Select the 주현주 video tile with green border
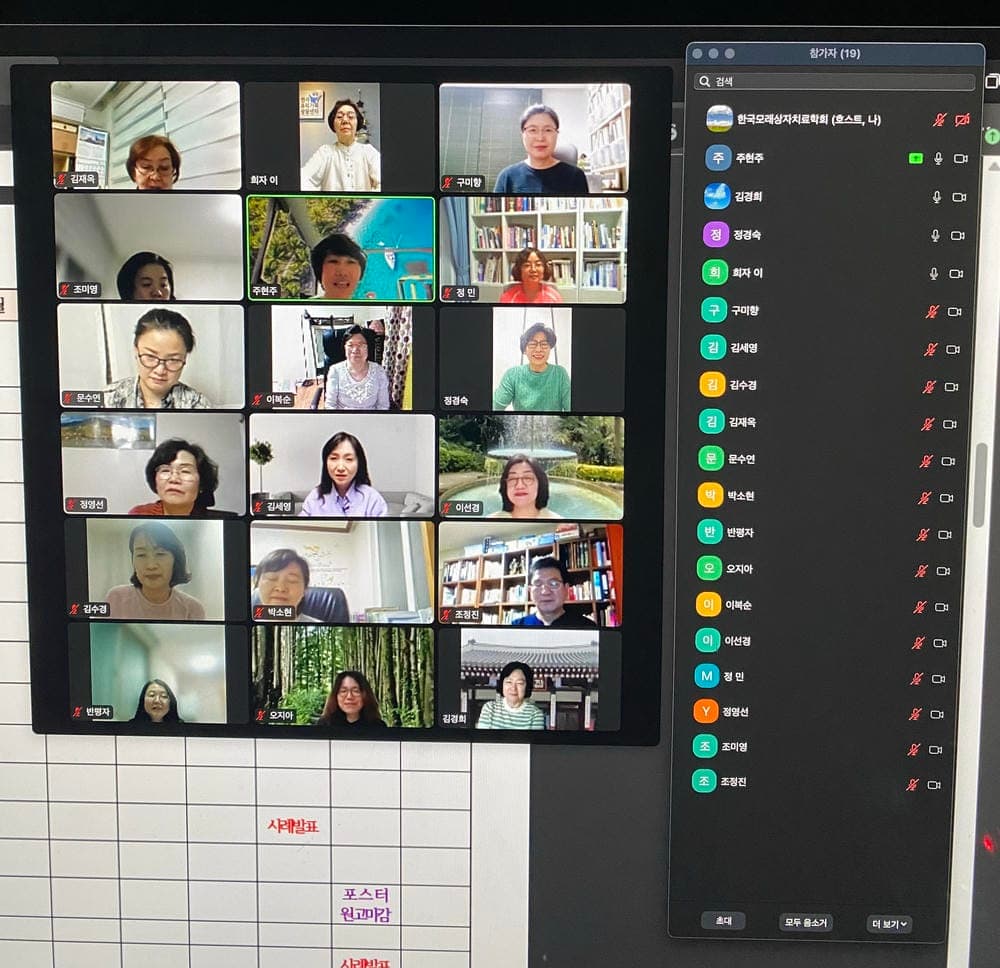The width and height of the screenshot is (1000, 968). [x=340, y=248]
